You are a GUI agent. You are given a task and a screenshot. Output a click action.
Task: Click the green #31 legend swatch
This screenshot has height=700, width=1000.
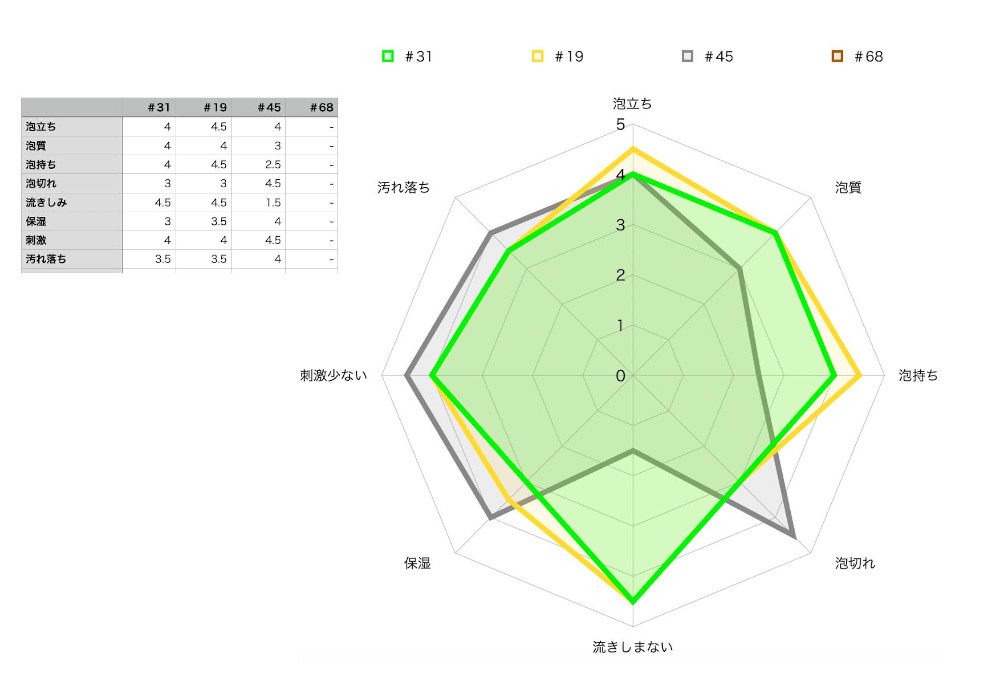[388, 57]
